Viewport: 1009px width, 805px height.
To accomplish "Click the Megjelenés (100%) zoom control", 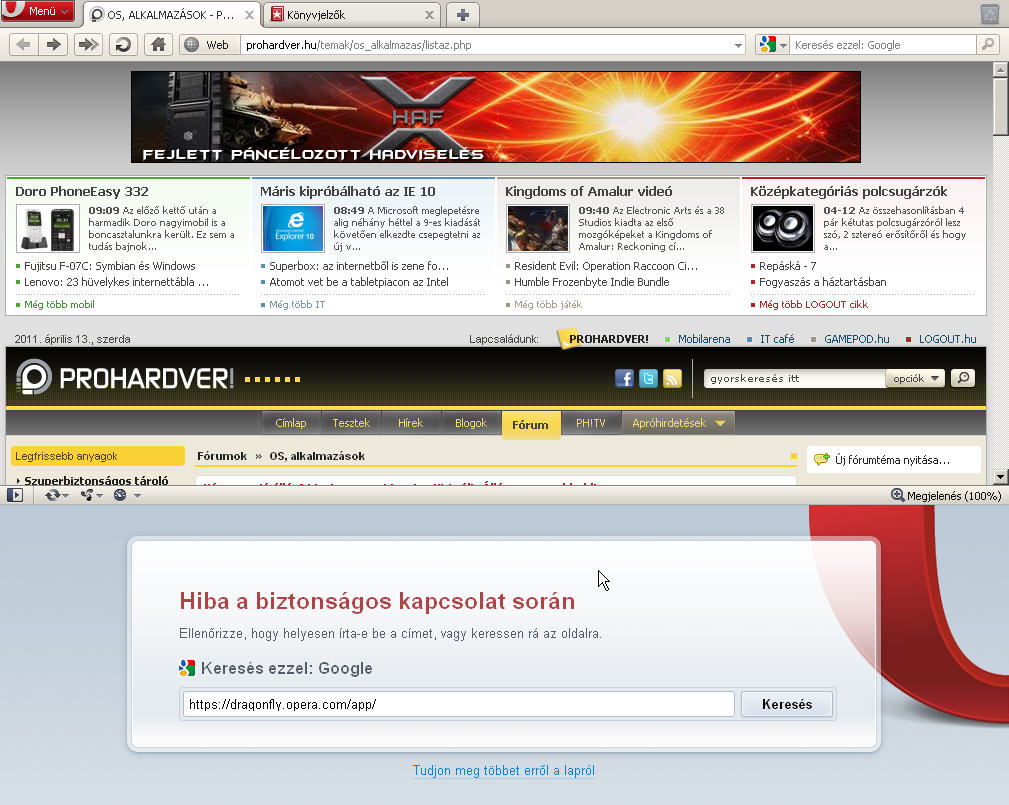I will pos(946,495).
